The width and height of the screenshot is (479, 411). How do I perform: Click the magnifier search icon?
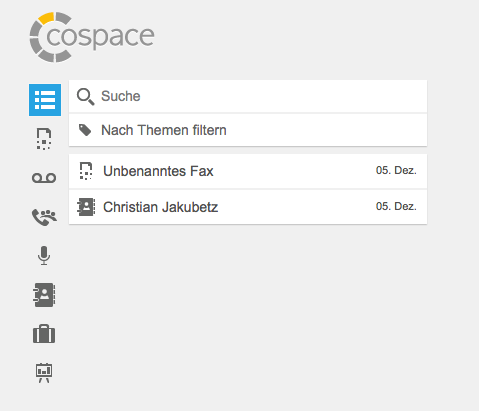tap(86, 97)
